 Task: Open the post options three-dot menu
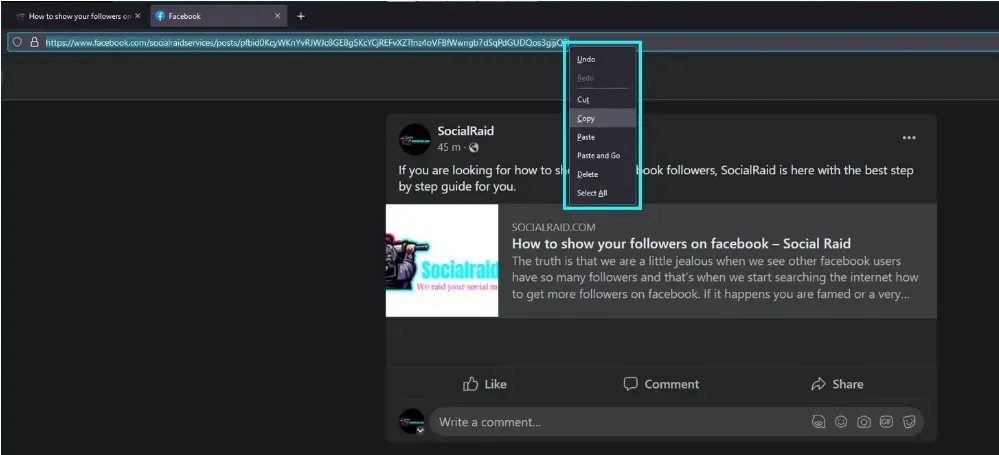pos(909,138)
